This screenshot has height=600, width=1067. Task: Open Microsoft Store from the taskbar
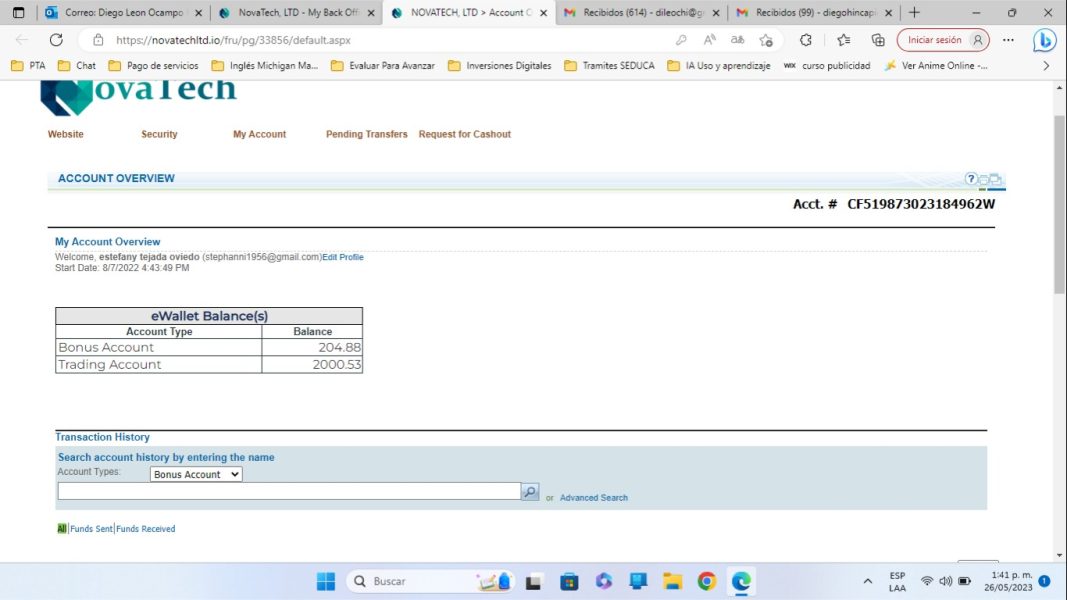(569, 582)
